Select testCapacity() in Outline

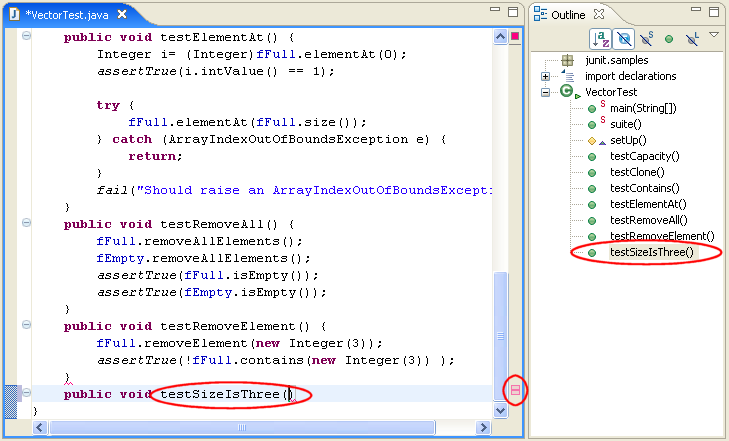click(644, 156)
